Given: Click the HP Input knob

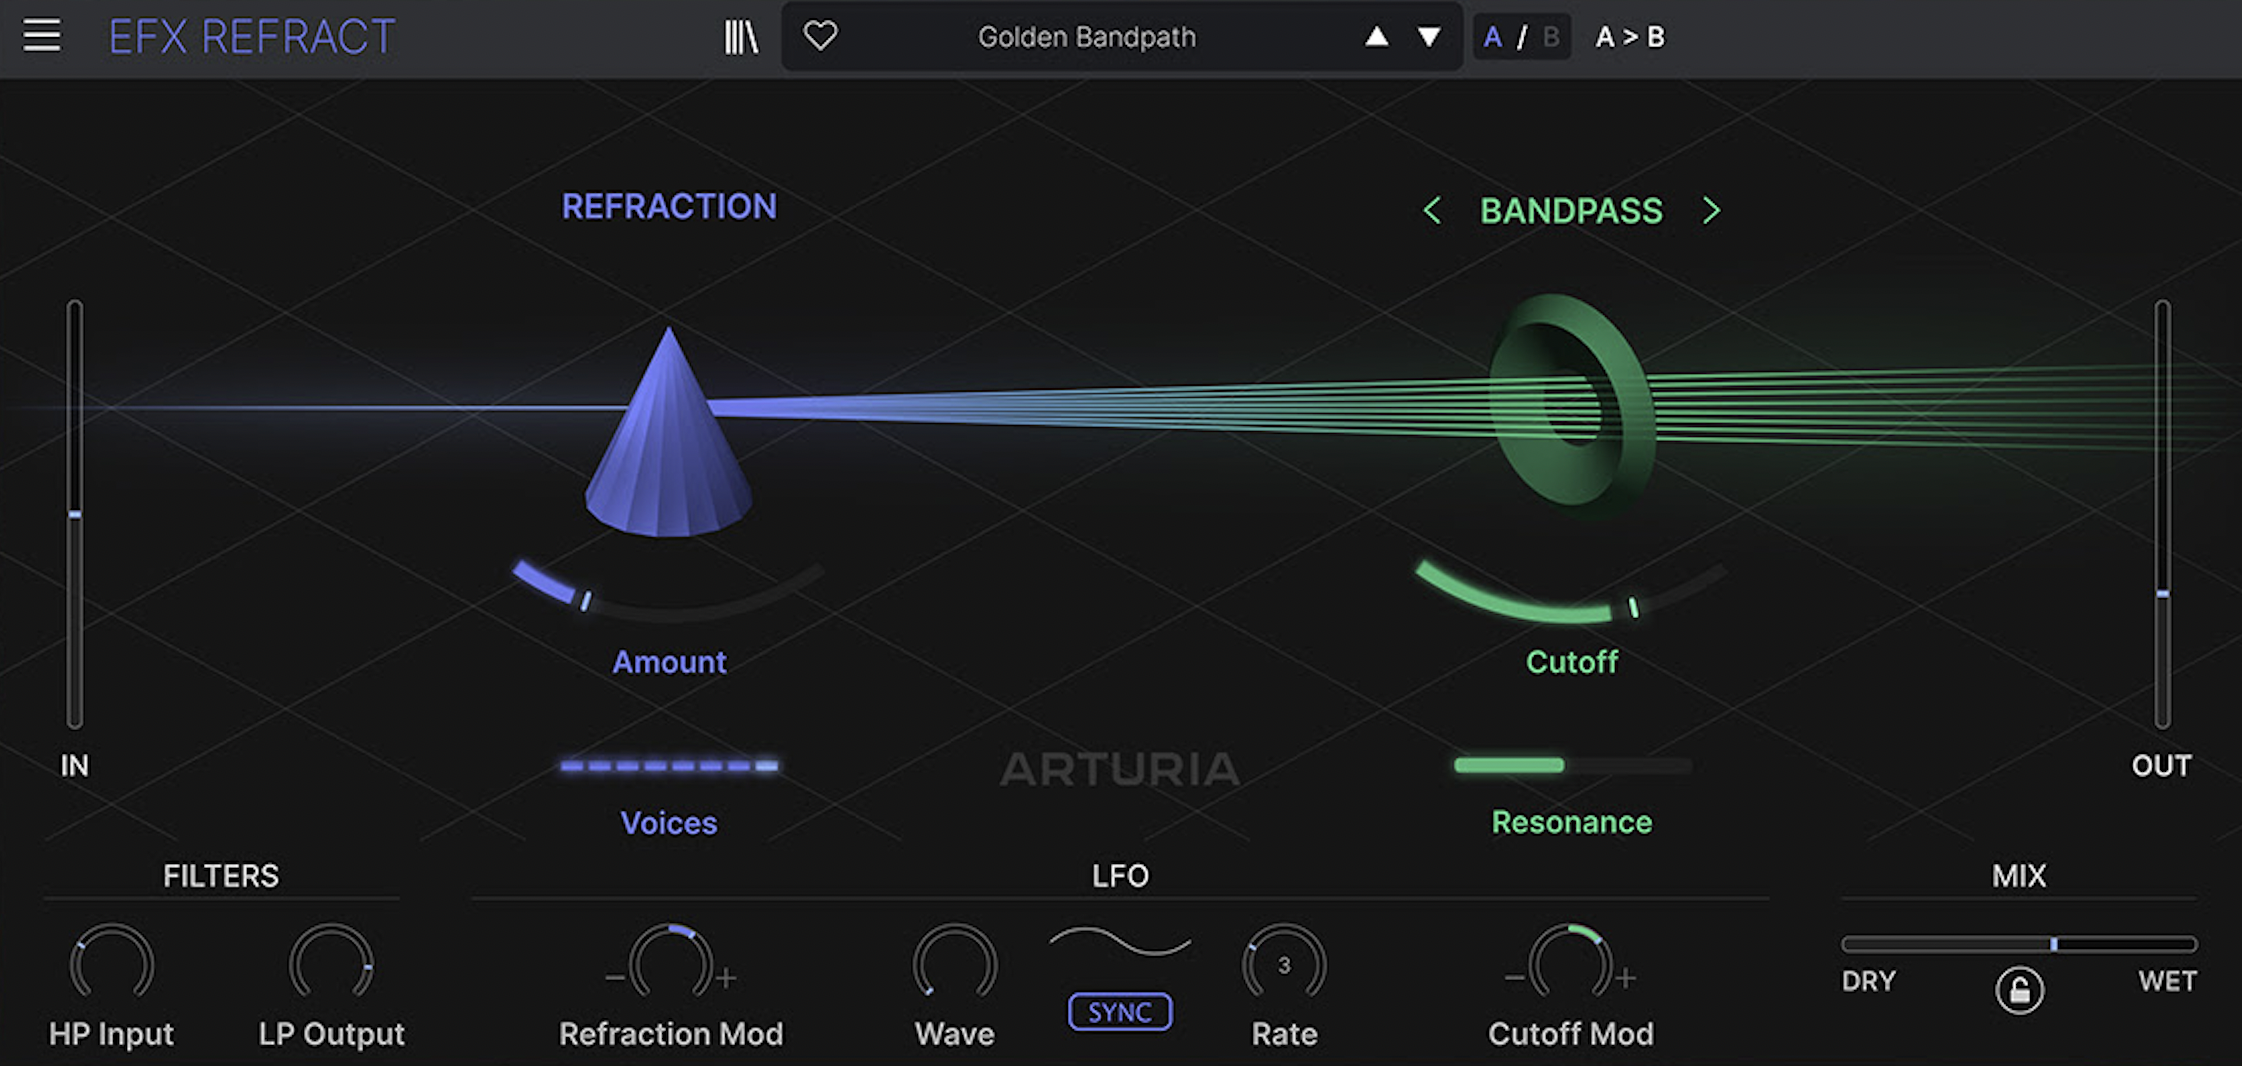Looking at the screenshot, I should 111,964.
